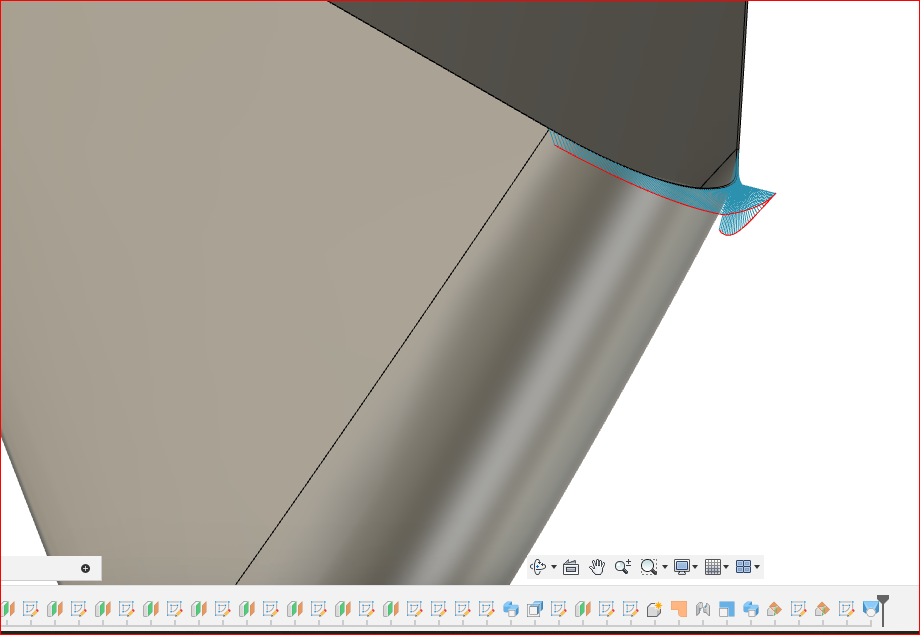920x635 pixels.
Task: Activate the Zoom tool
Action: pos(623,567)
